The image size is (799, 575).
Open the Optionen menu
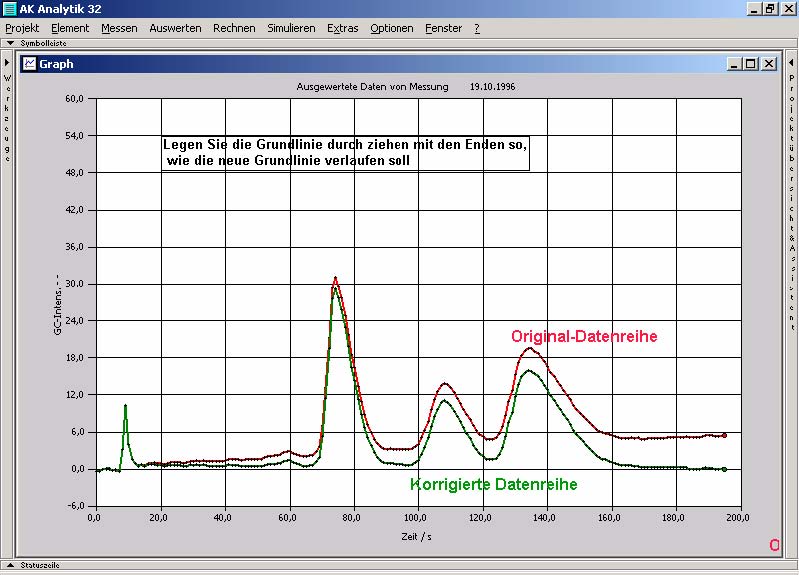coord(391,28)
